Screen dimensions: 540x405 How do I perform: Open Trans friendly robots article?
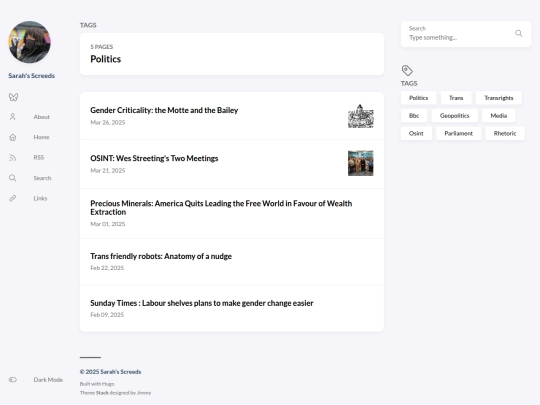coord(161,256)
